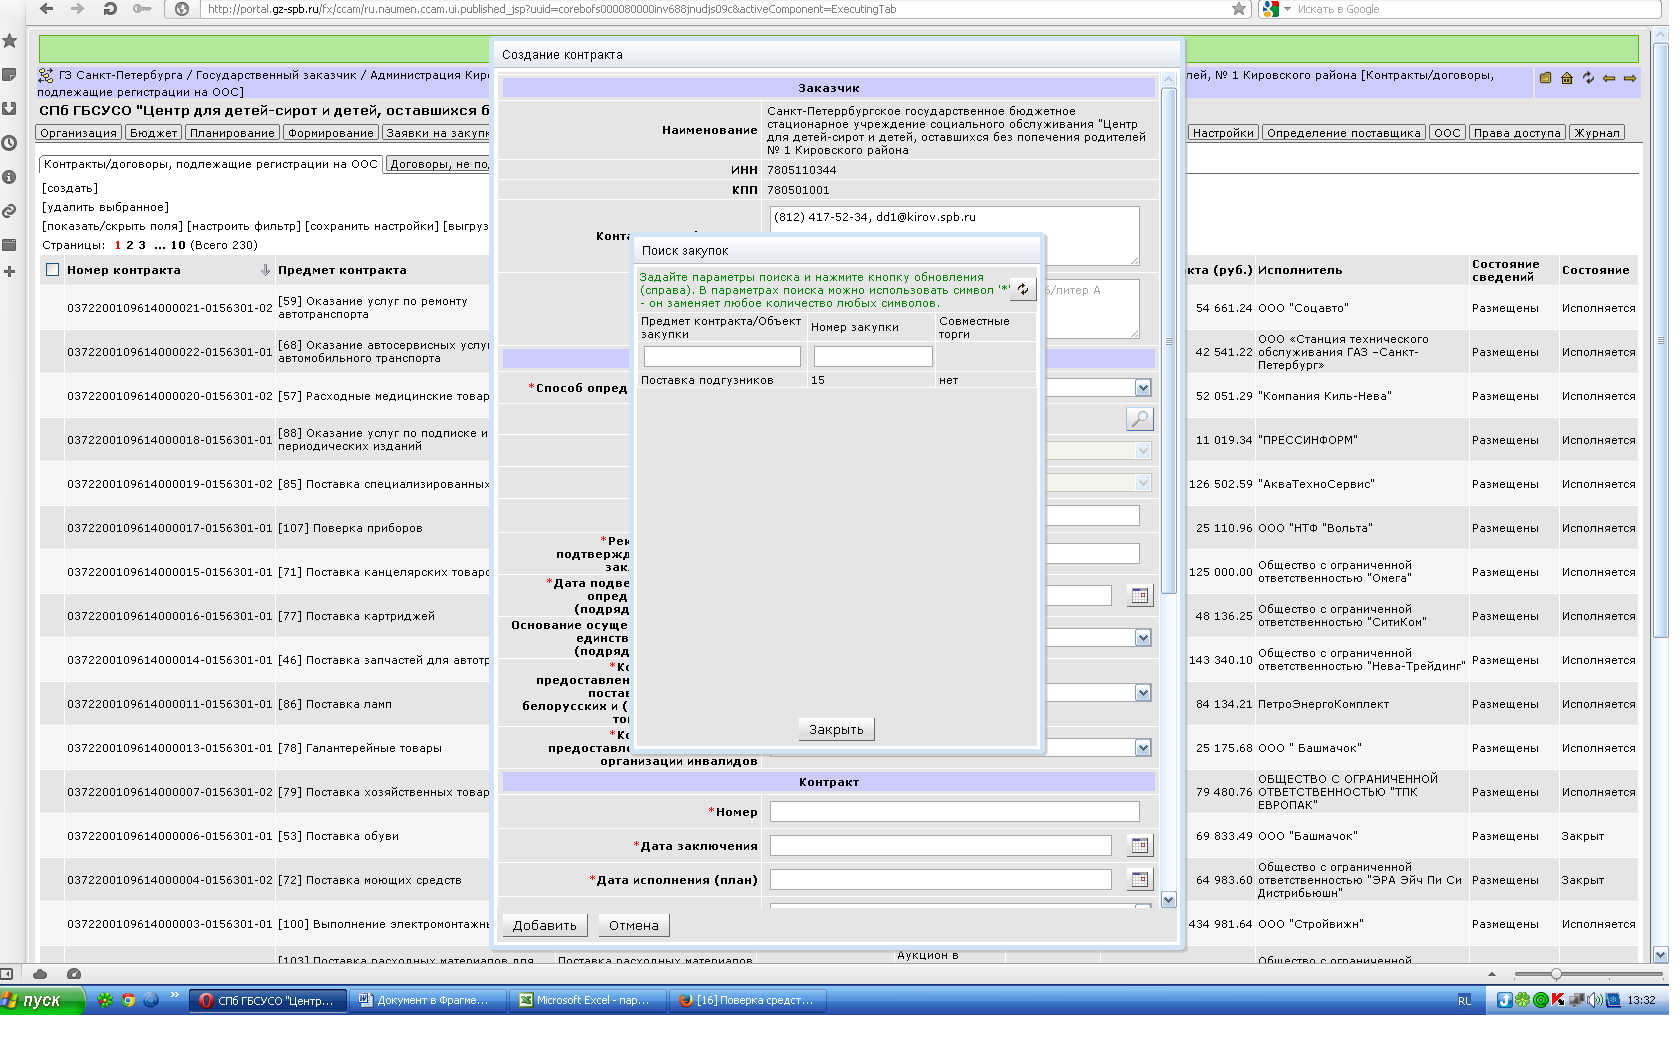The image size is (1680, 1050).
Task: Open the Бюджет menu tab
Action: pyautogui.click(x=153, y=133)
